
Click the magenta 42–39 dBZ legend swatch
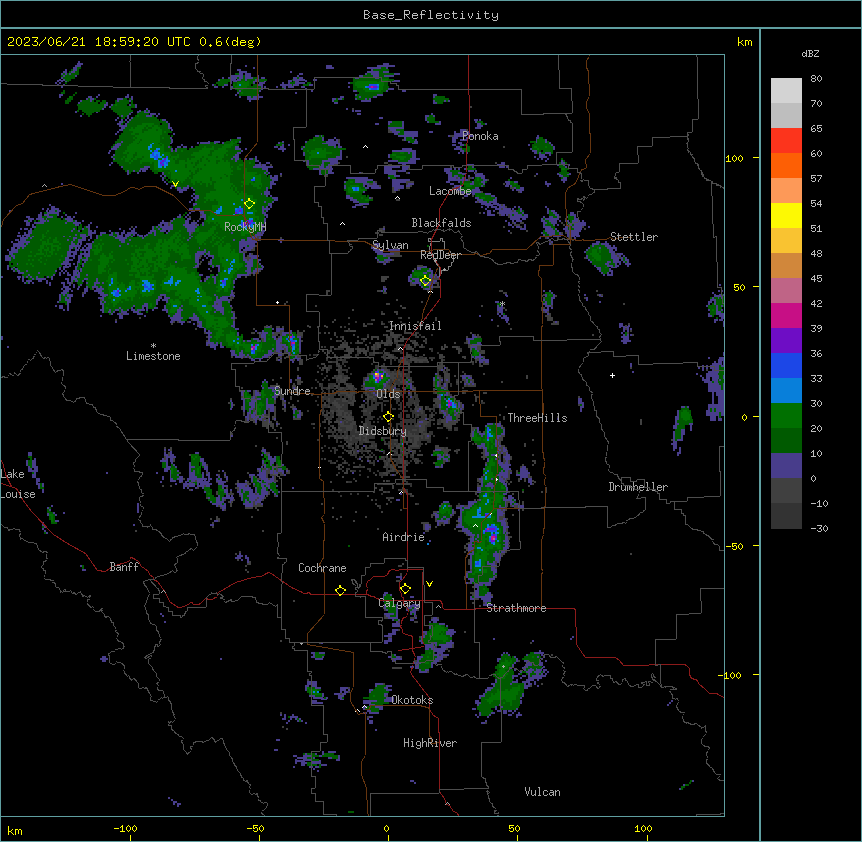pyautogui.click(x=786, y=315)
